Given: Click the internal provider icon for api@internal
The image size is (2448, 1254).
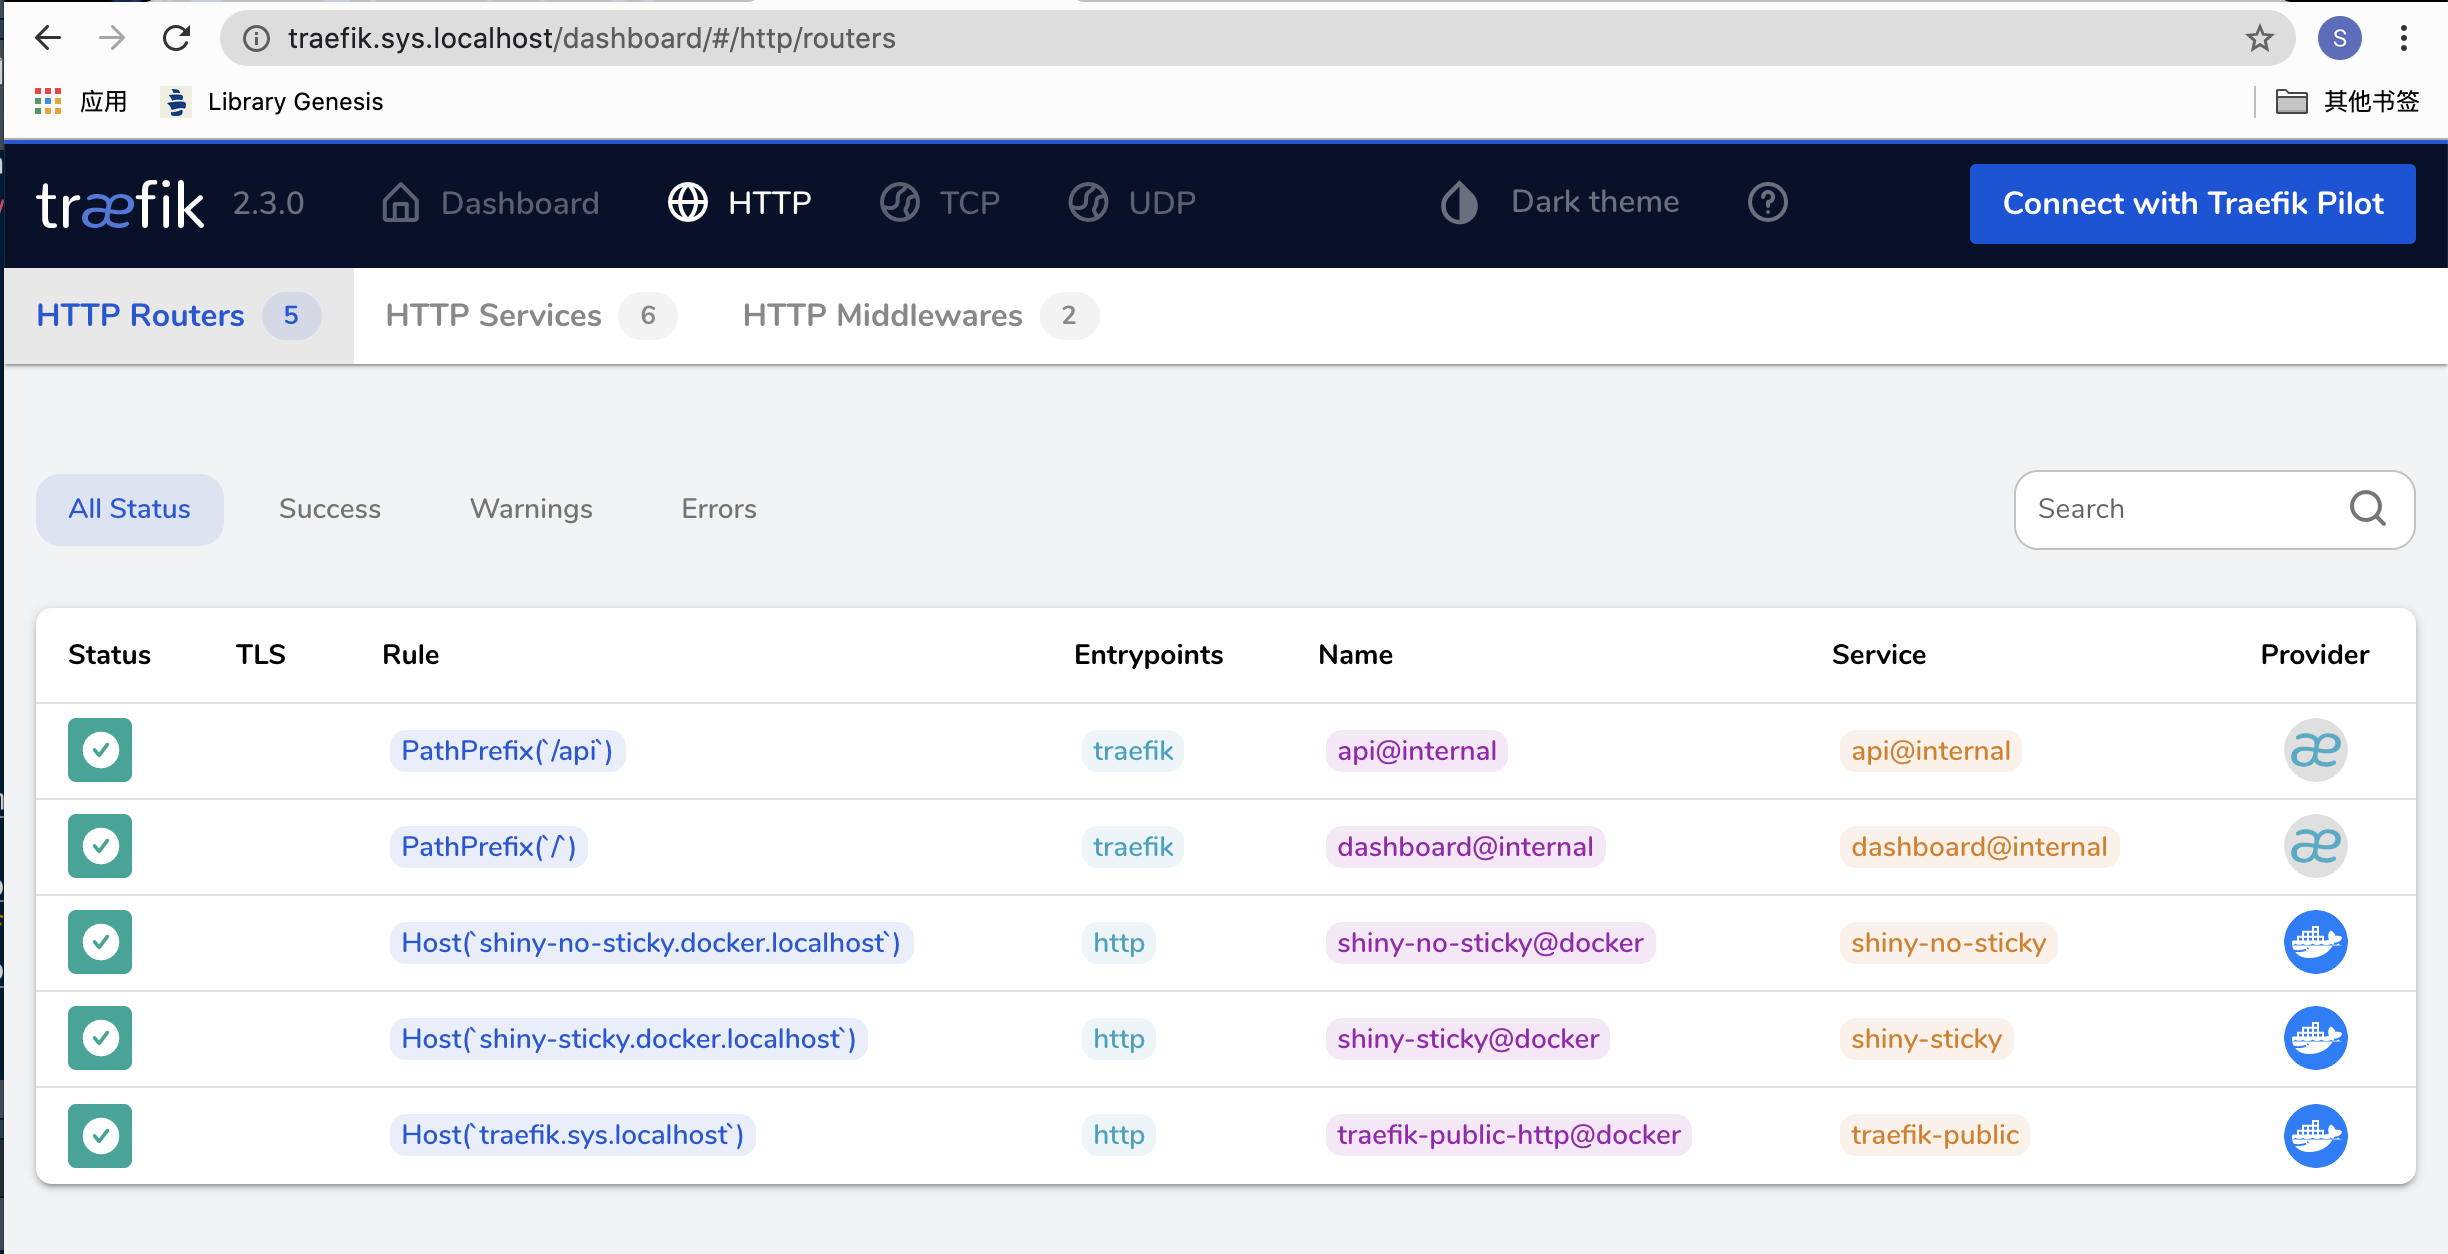Looking at the screenshot, I should point(2315,749).
